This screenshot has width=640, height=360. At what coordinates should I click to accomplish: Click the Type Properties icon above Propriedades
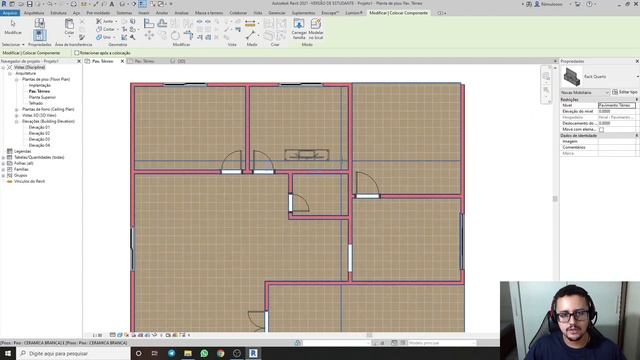click(40, 23)
